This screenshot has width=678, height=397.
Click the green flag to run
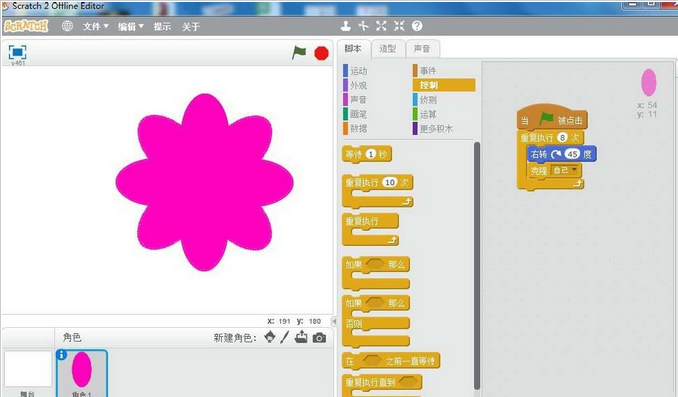point(299,53)
